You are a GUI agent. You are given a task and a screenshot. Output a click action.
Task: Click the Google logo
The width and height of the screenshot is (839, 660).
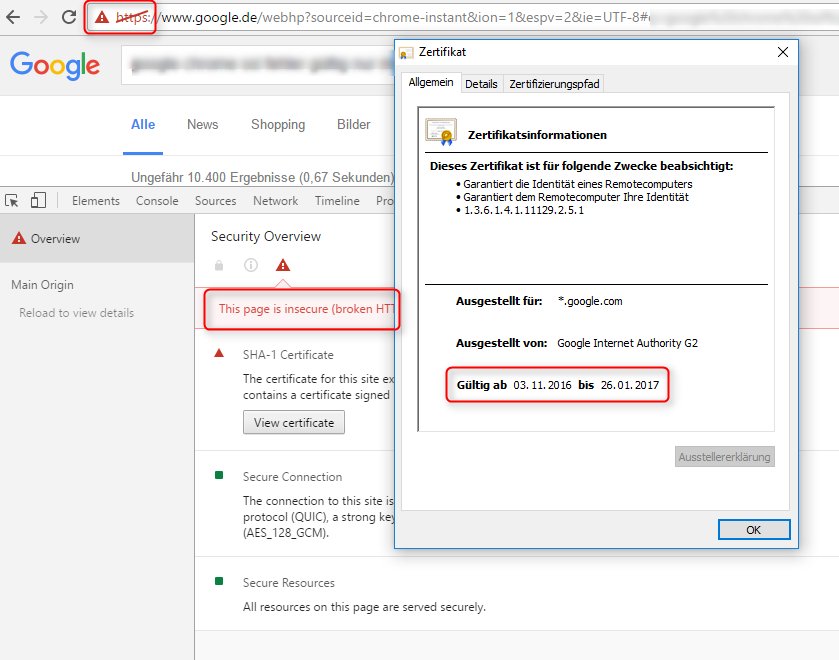point(55,65)
